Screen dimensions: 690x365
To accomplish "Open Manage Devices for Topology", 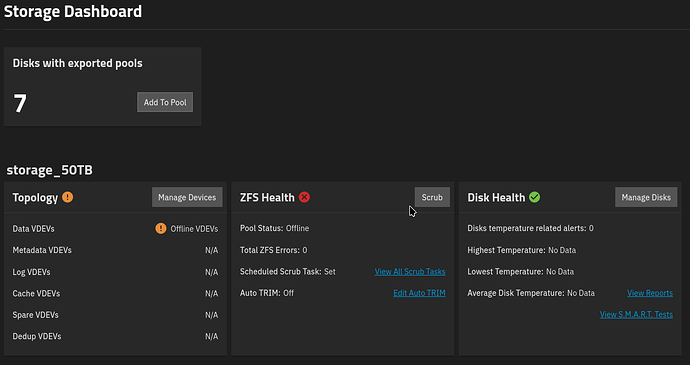I will click(187, 197).
